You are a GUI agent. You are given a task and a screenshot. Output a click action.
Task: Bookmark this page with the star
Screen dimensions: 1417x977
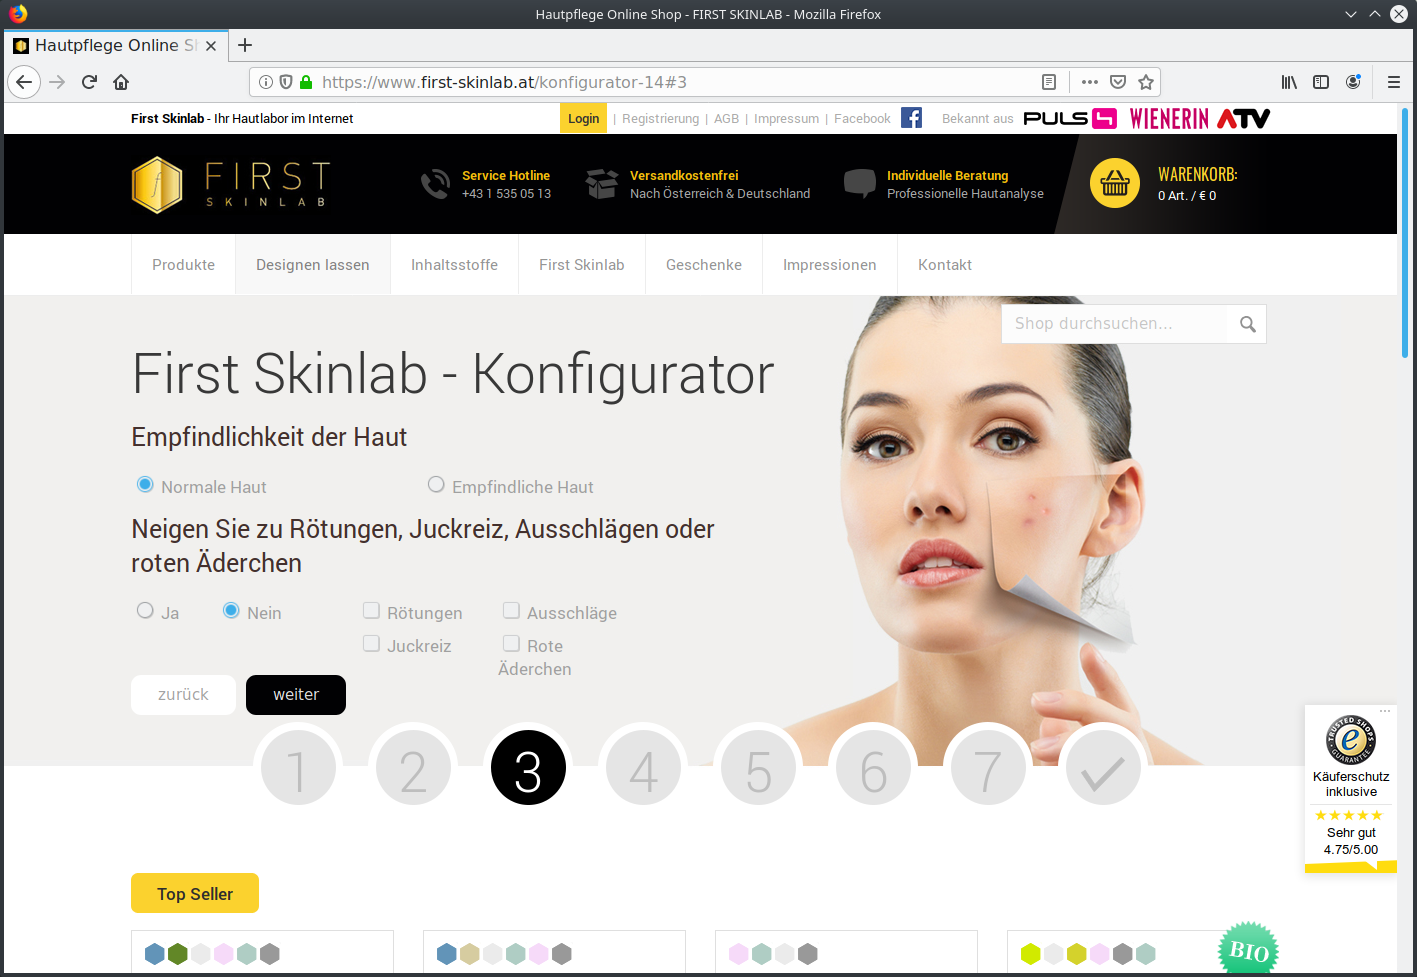[1146, 82]
